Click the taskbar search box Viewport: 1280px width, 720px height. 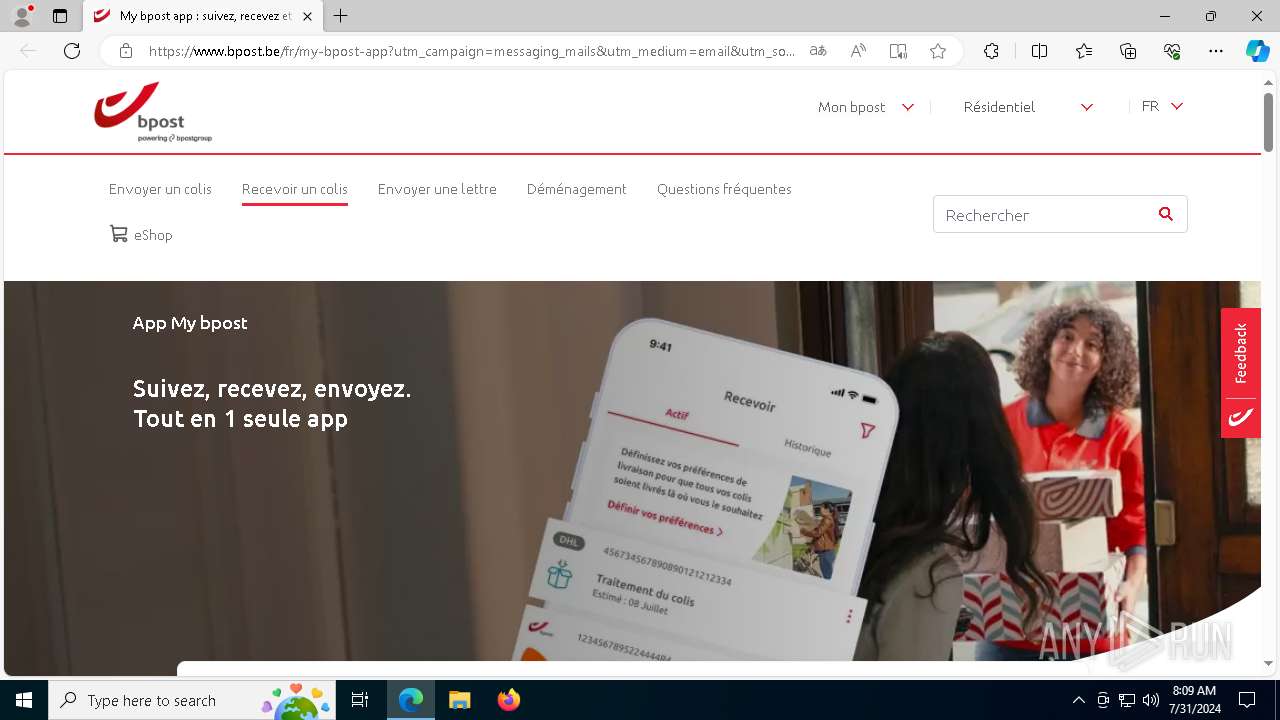point(193,700)
